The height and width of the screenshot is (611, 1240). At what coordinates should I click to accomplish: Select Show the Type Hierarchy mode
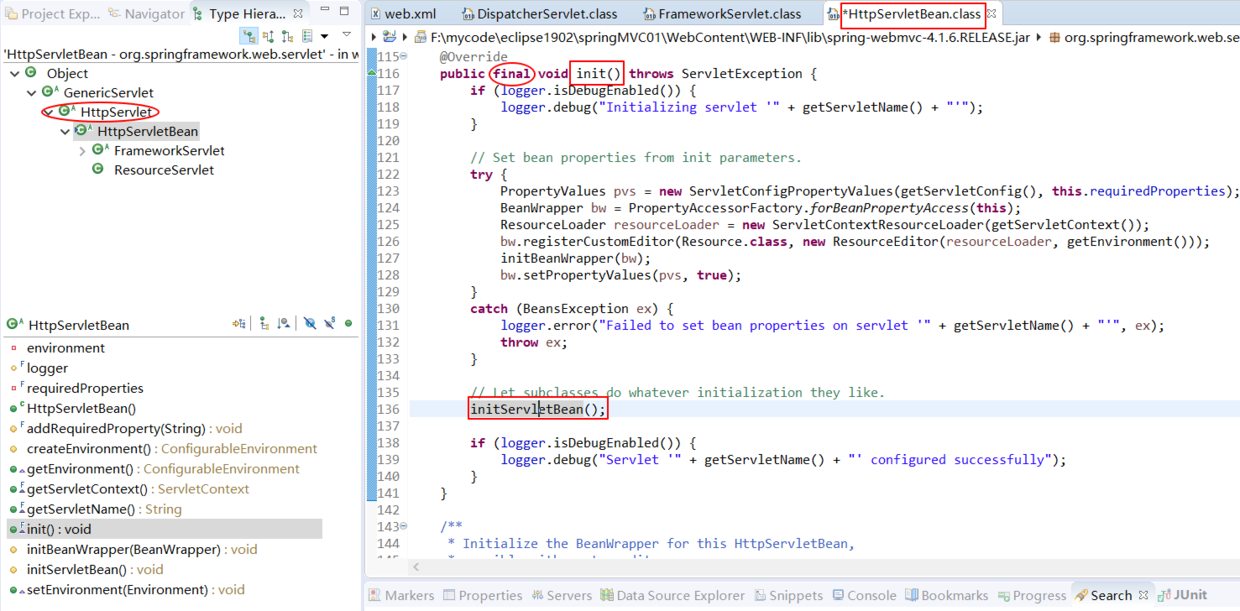tap(249, 35)
